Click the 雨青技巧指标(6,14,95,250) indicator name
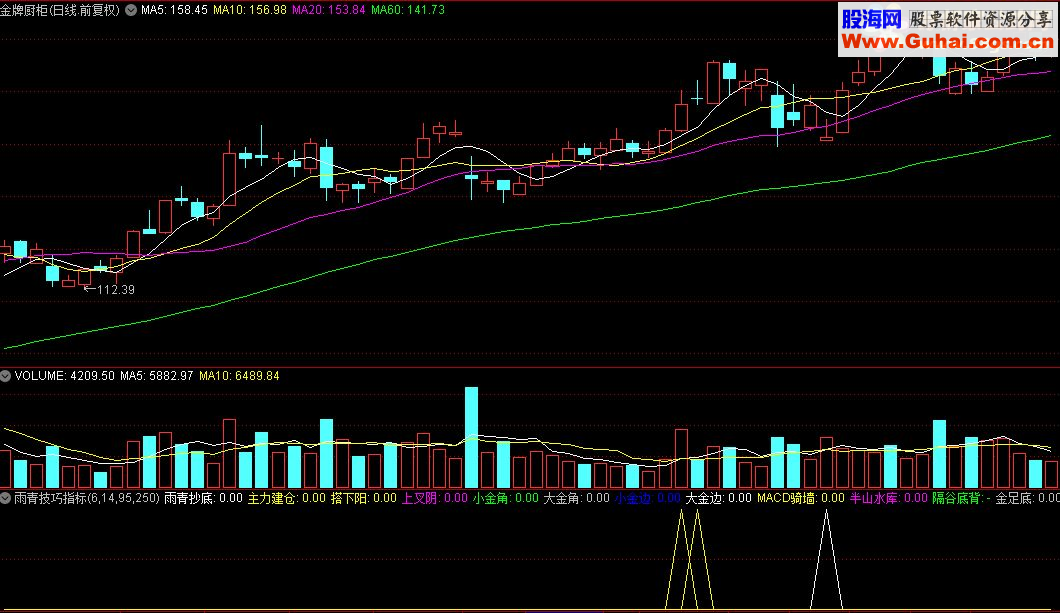This screenshot has width=1060, height=613. [87, 498]
